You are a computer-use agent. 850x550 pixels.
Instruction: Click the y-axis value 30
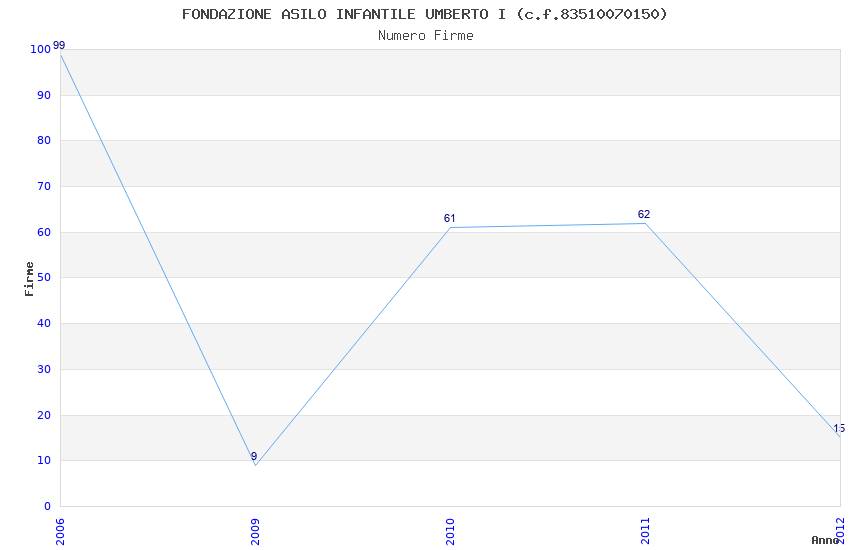point(44,370)
